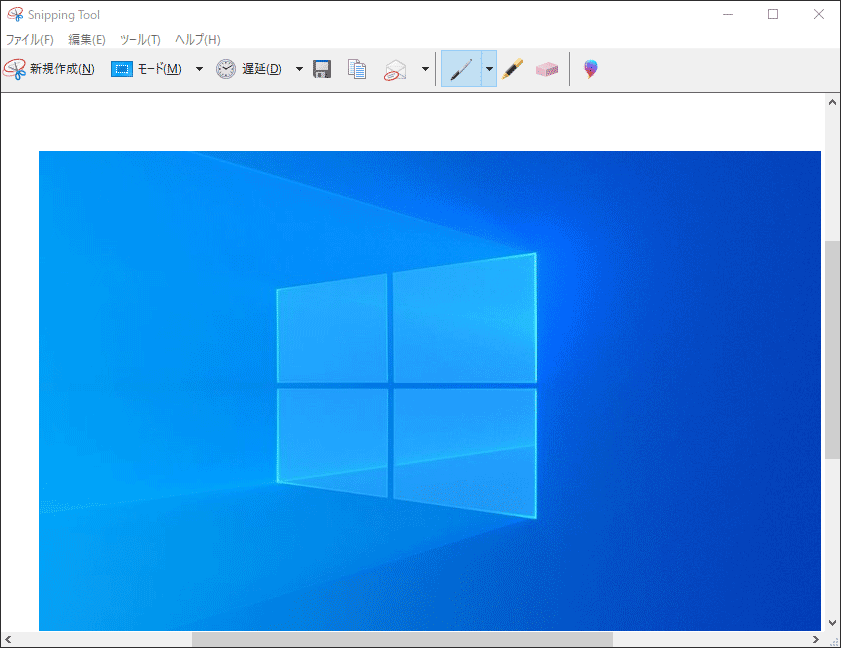Click the 新規作成(N) new snip button

pyautogui.click(x=49, y=69)
